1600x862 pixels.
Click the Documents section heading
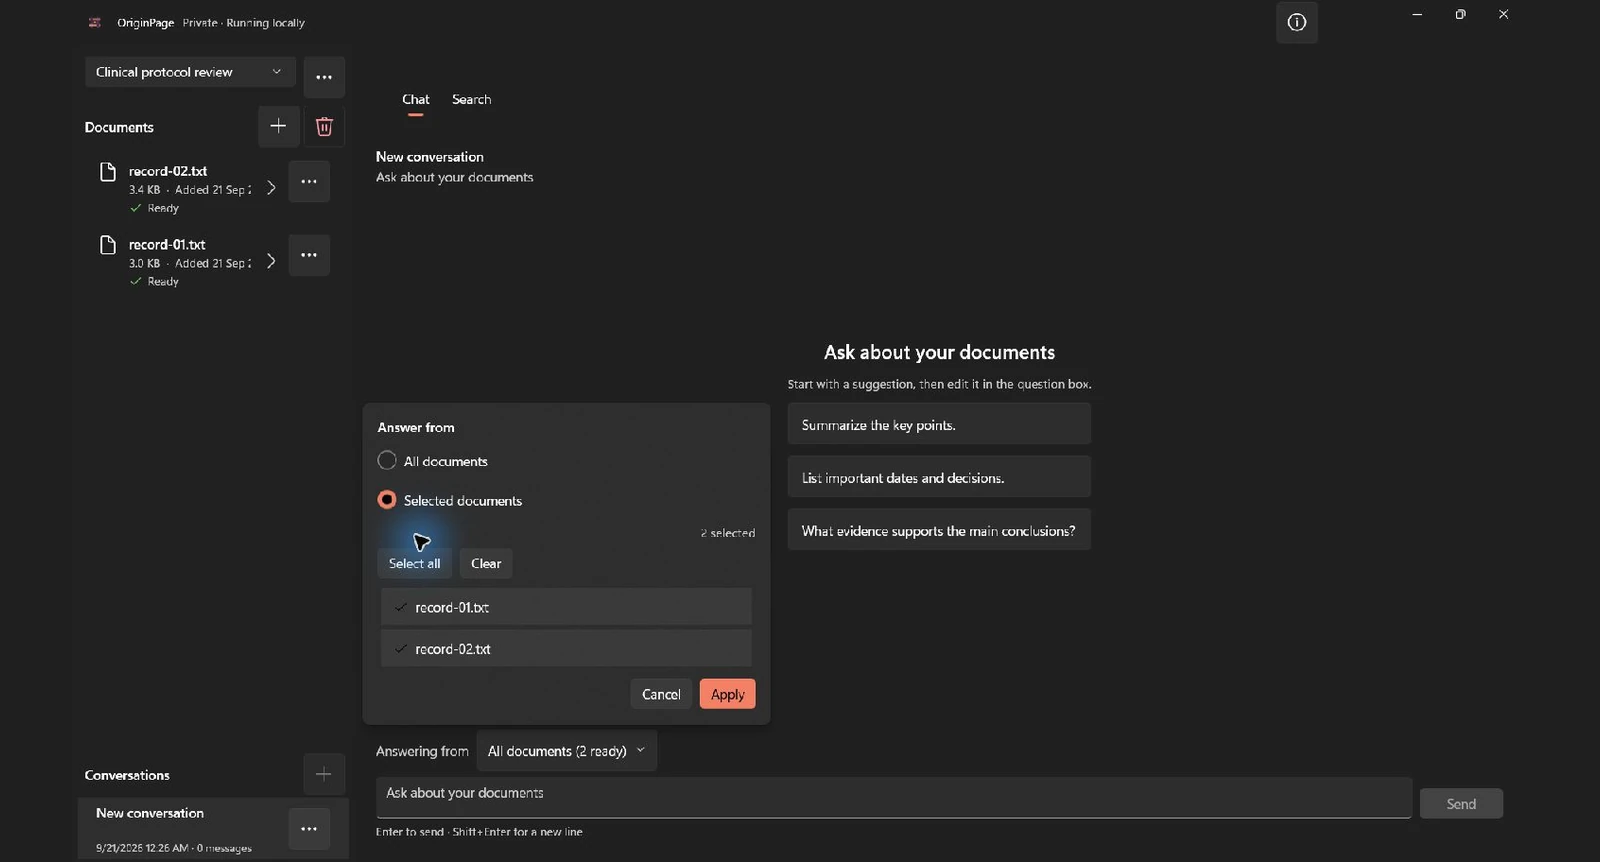119,127
